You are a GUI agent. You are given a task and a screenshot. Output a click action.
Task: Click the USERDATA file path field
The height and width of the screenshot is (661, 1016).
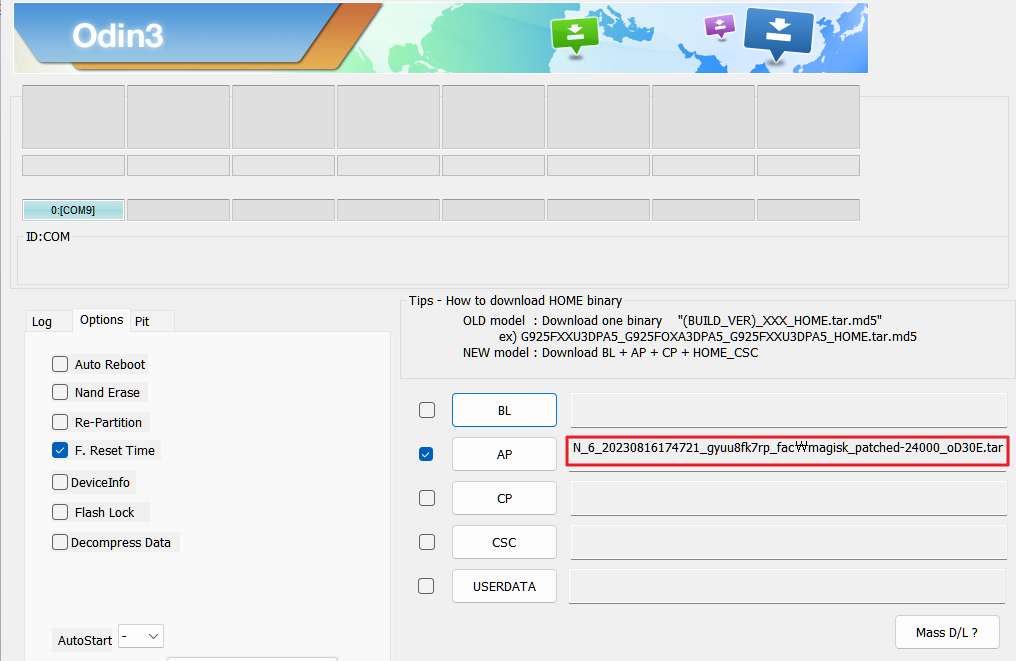pyautogui.click(x=787, y=586)
